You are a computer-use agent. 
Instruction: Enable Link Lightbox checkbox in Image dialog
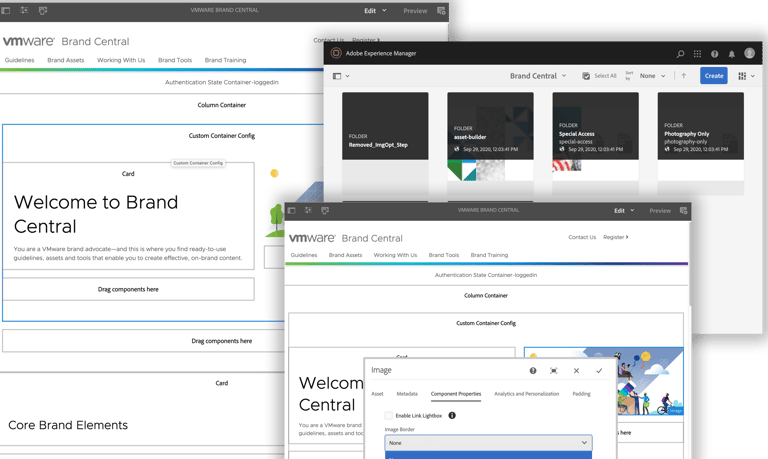388,415
